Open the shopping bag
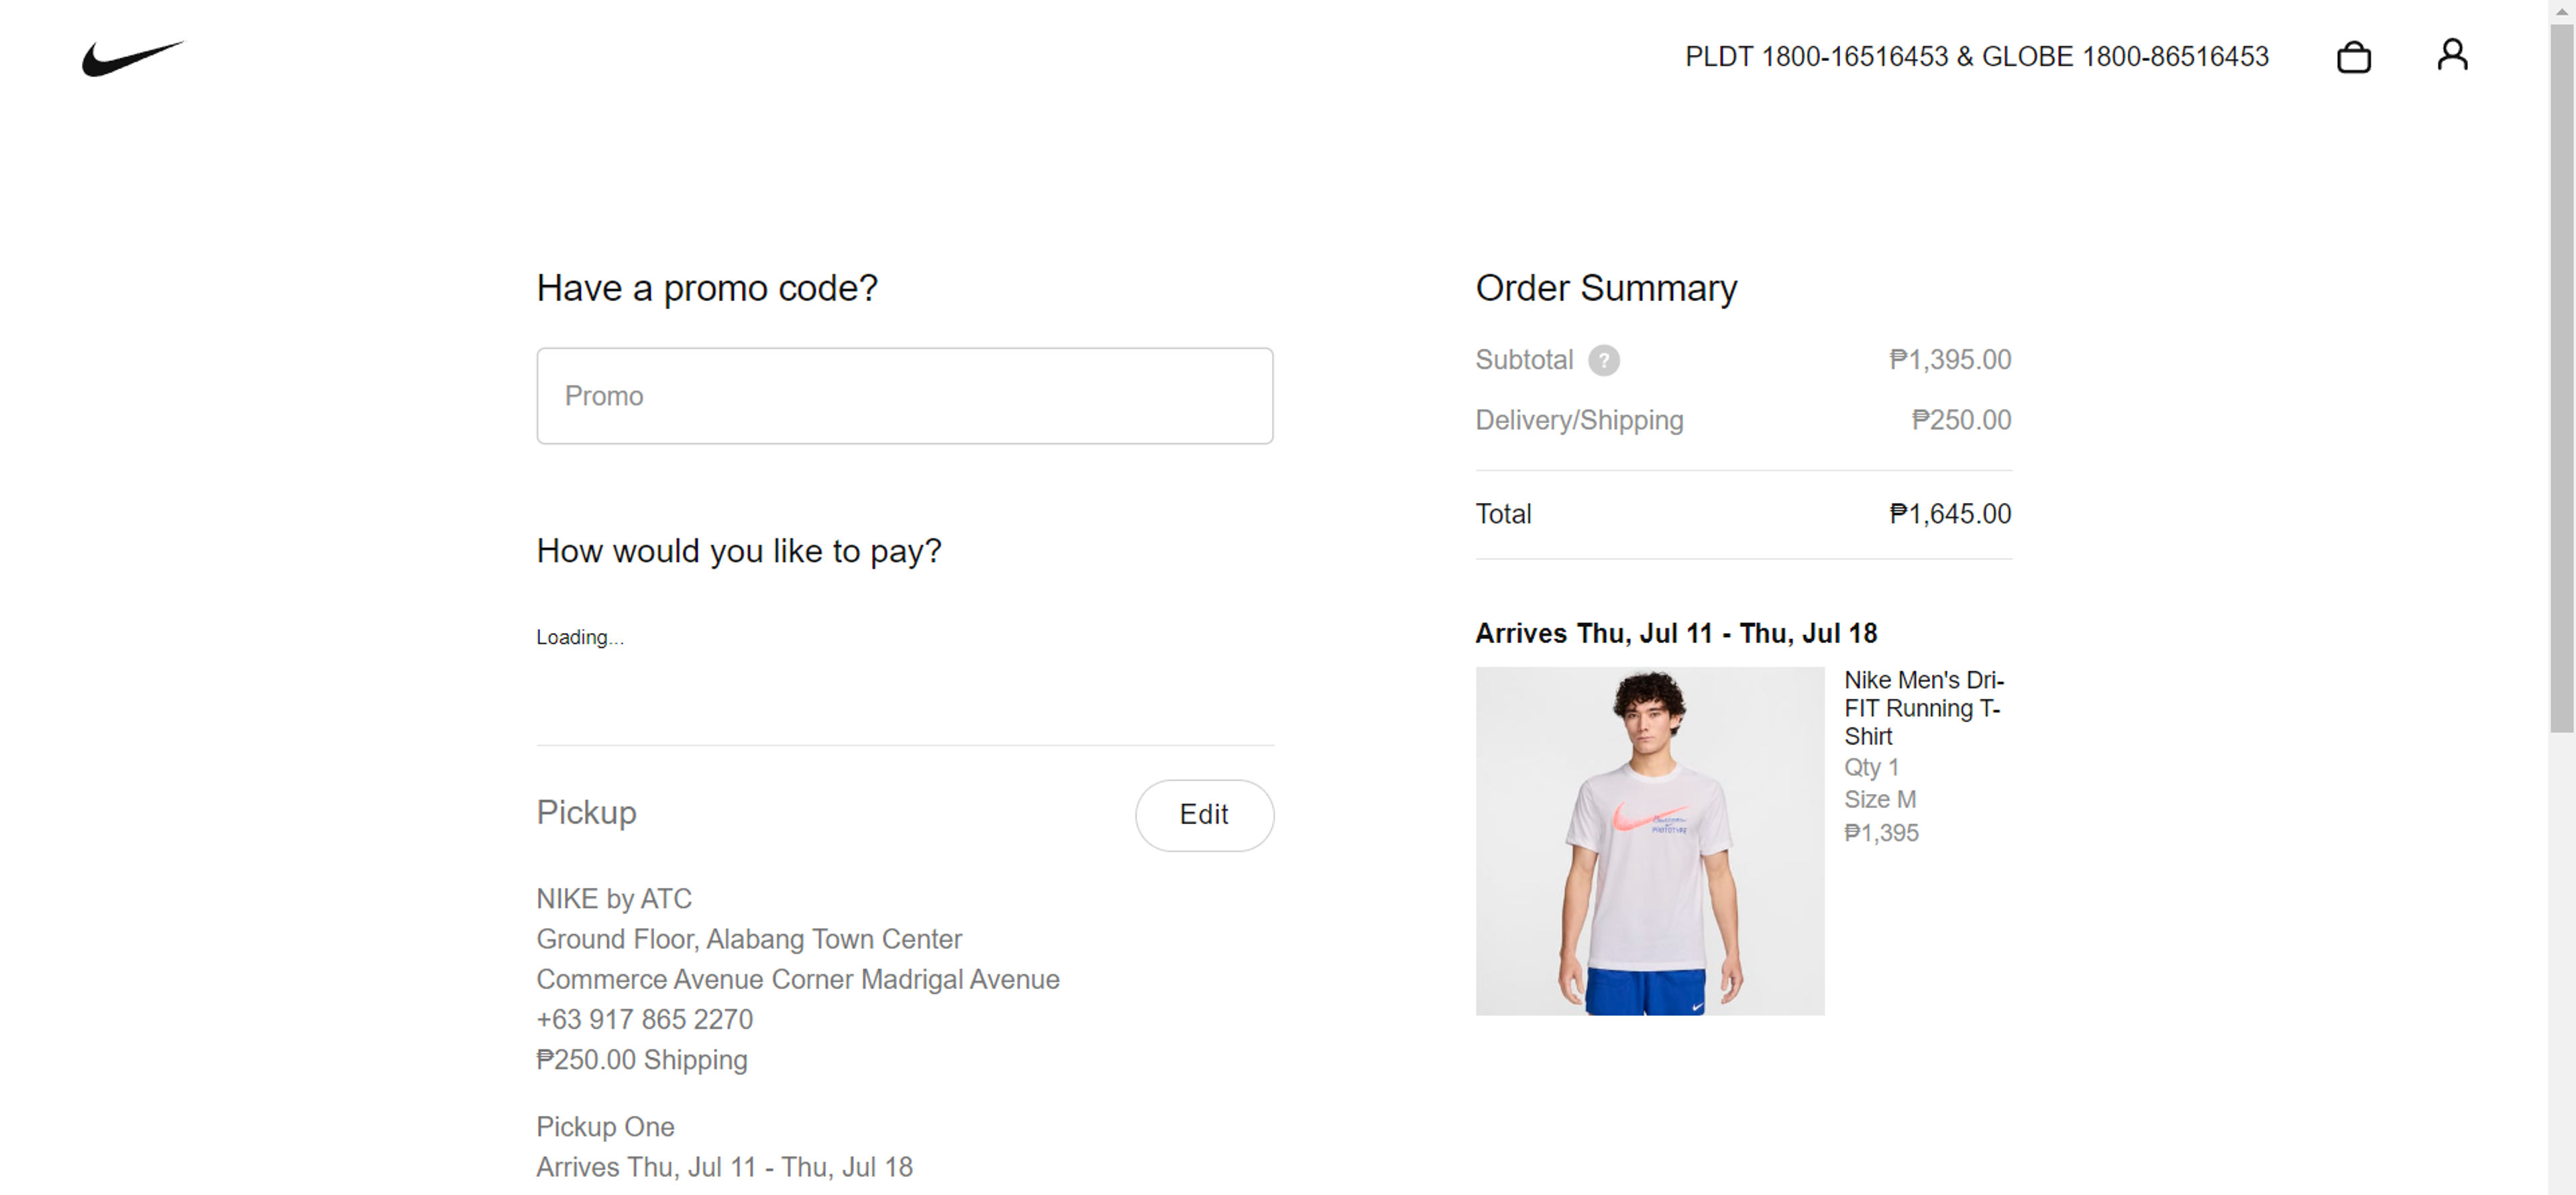Image resolution: width=2576 pixels, height=1195 pixels. point(2355,57)
